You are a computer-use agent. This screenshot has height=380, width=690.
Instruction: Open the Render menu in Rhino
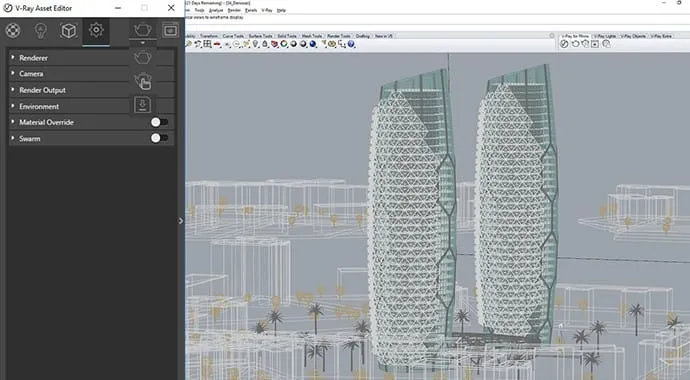[x=234, y=10]
